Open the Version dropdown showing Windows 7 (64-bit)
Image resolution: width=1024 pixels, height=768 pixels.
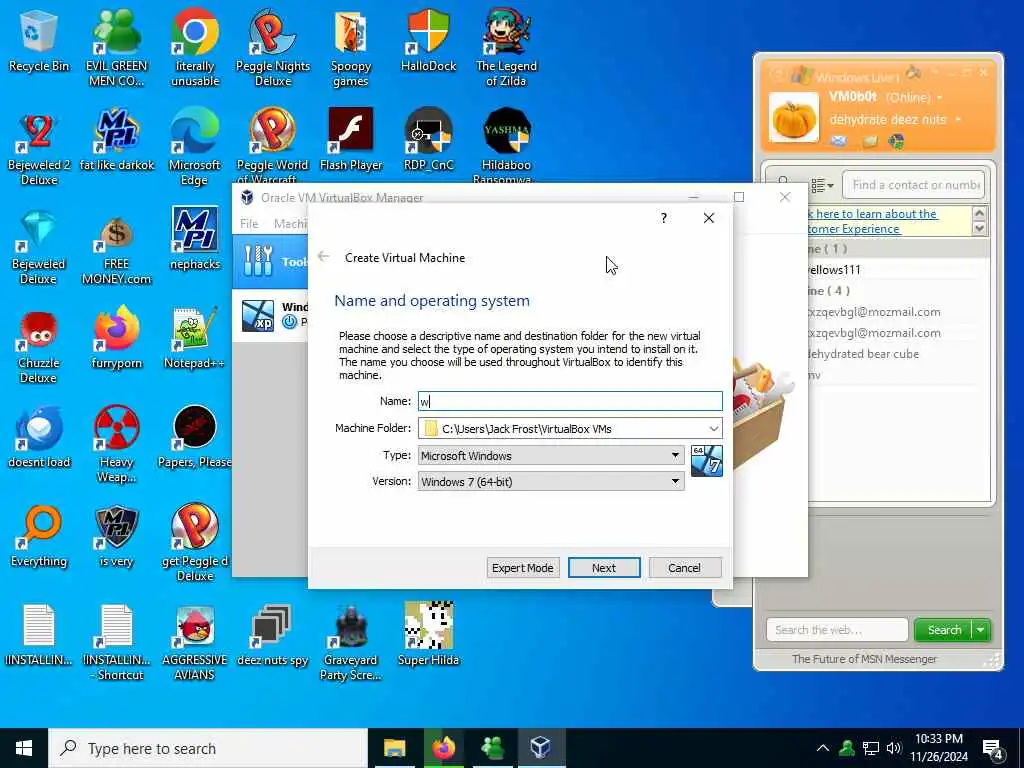551,481
